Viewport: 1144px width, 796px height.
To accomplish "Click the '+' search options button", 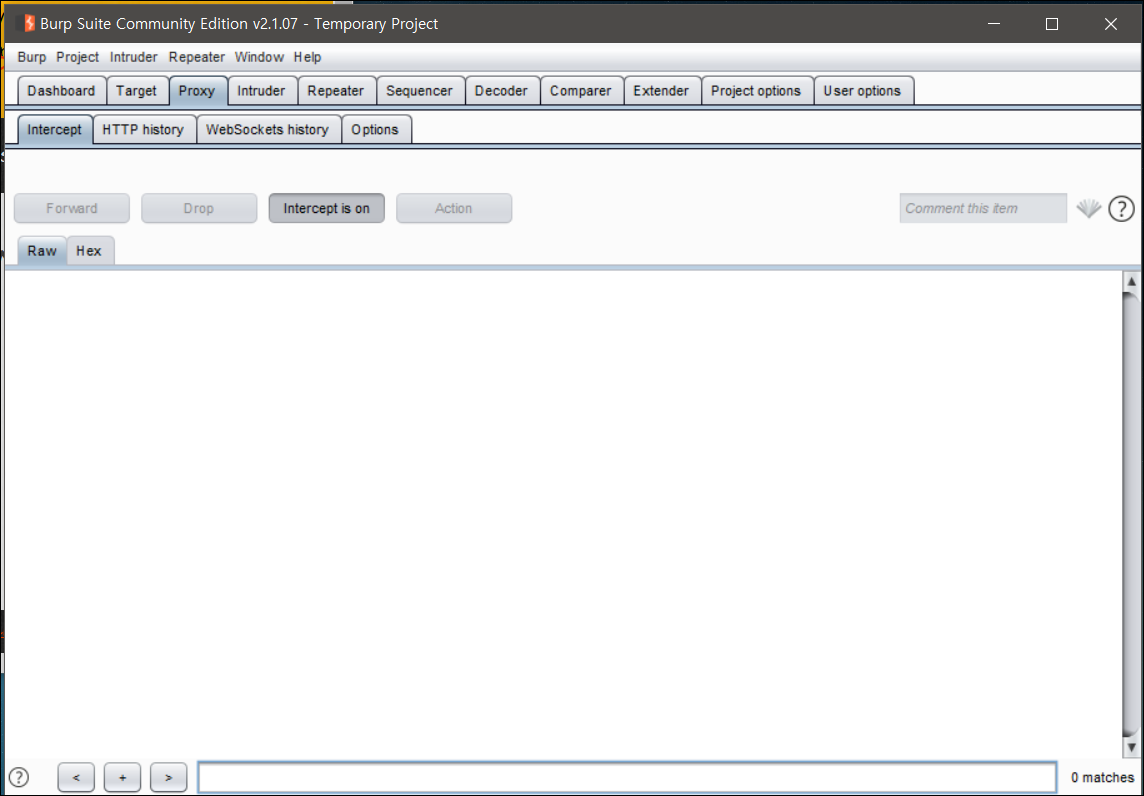I will [x=123, y=778].
